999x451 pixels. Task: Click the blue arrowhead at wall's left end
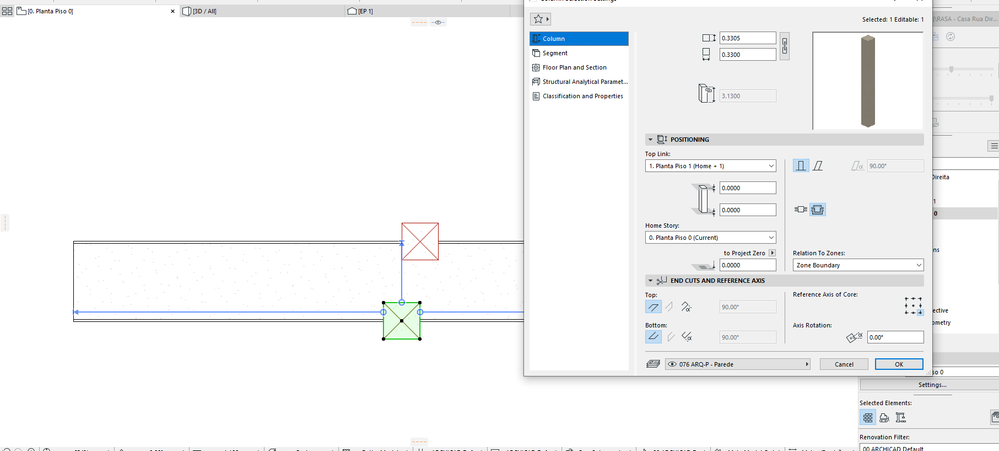[76, 312]
